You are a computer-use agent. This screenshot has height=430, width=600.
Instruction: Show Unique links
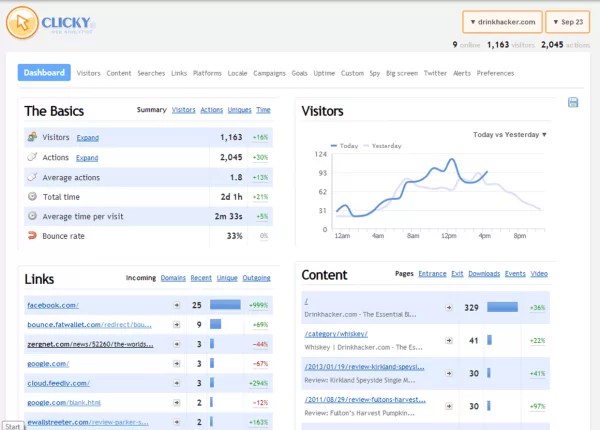(x=227, y=278)
